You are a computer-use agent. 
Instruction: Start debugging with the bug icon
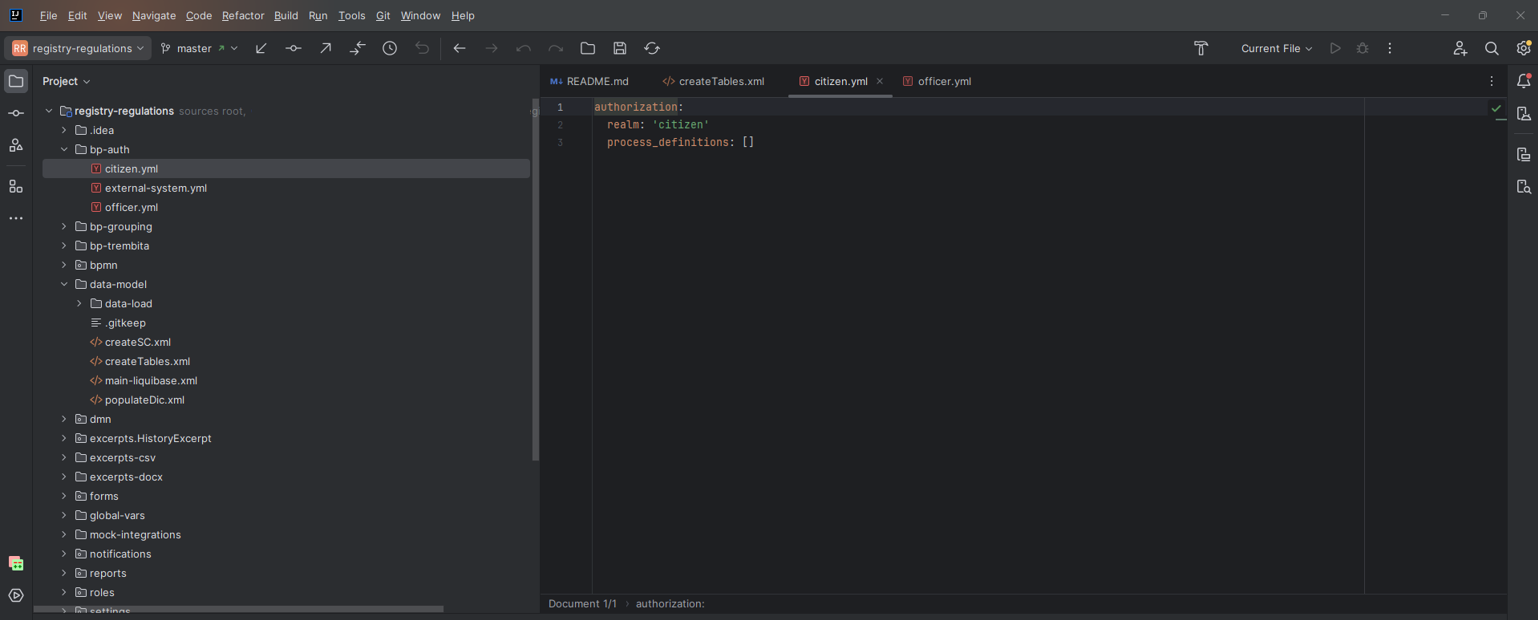[1363, 48]
